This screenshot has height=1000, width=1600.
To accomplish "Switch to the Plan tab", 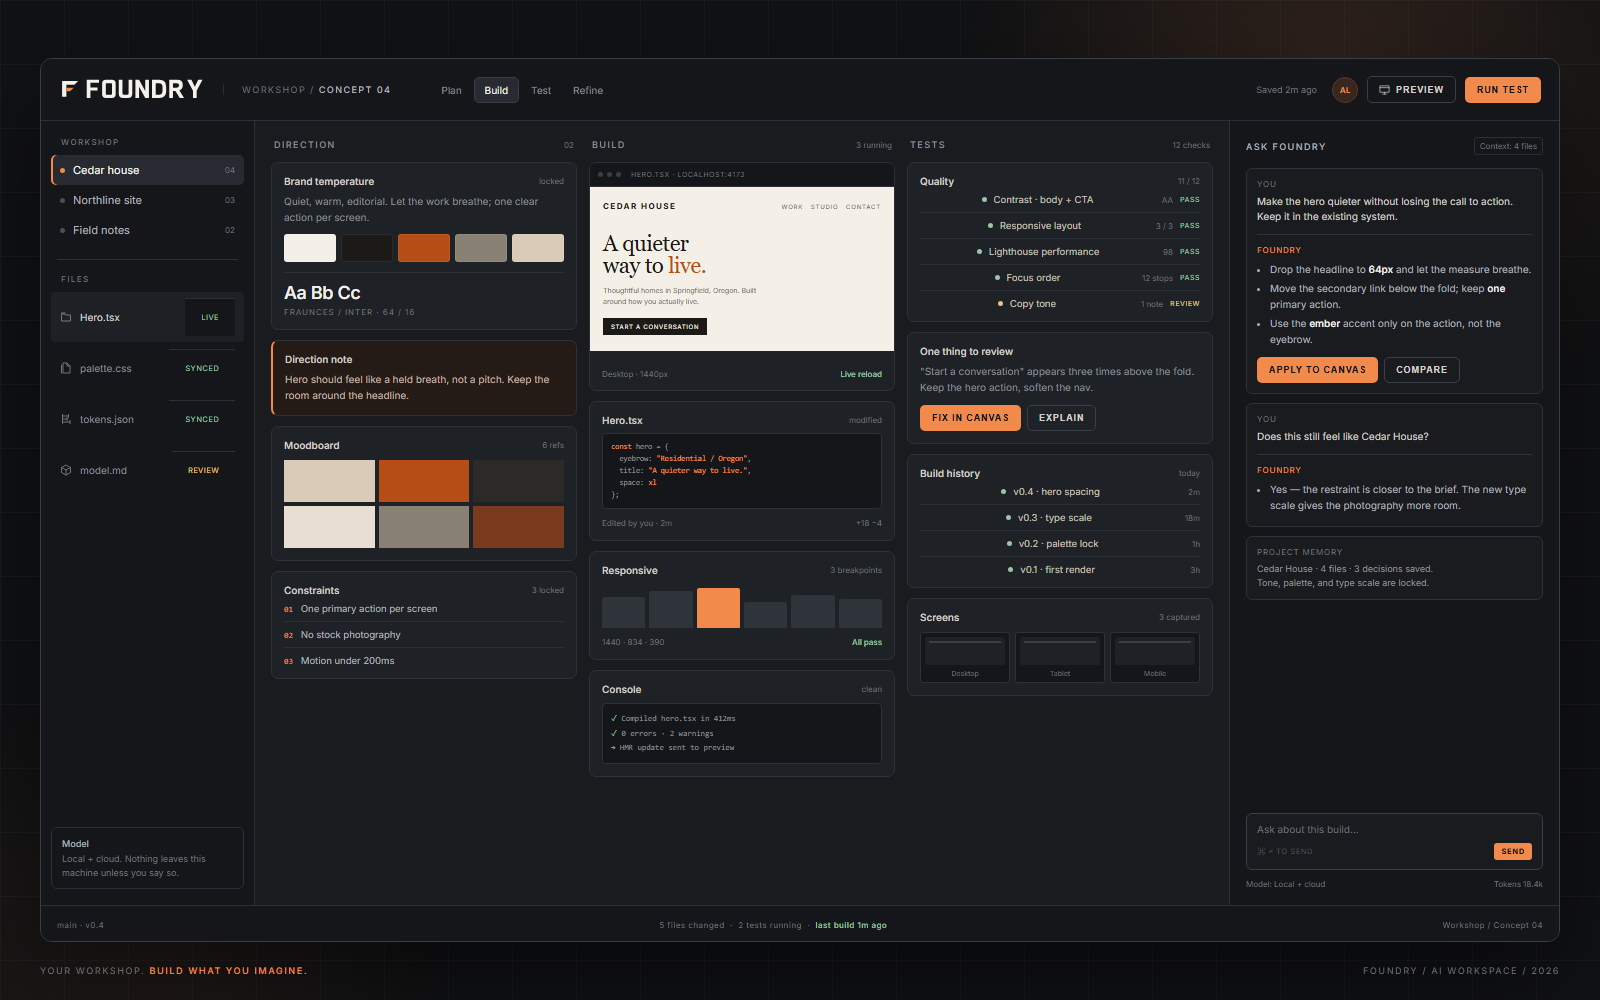I will point(451,90).
